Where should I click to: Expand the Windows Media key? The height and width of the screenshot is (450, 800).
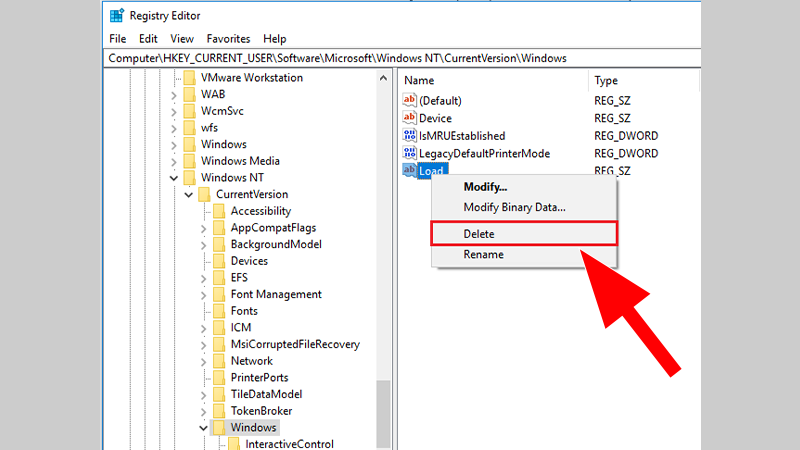pos(174,162)
